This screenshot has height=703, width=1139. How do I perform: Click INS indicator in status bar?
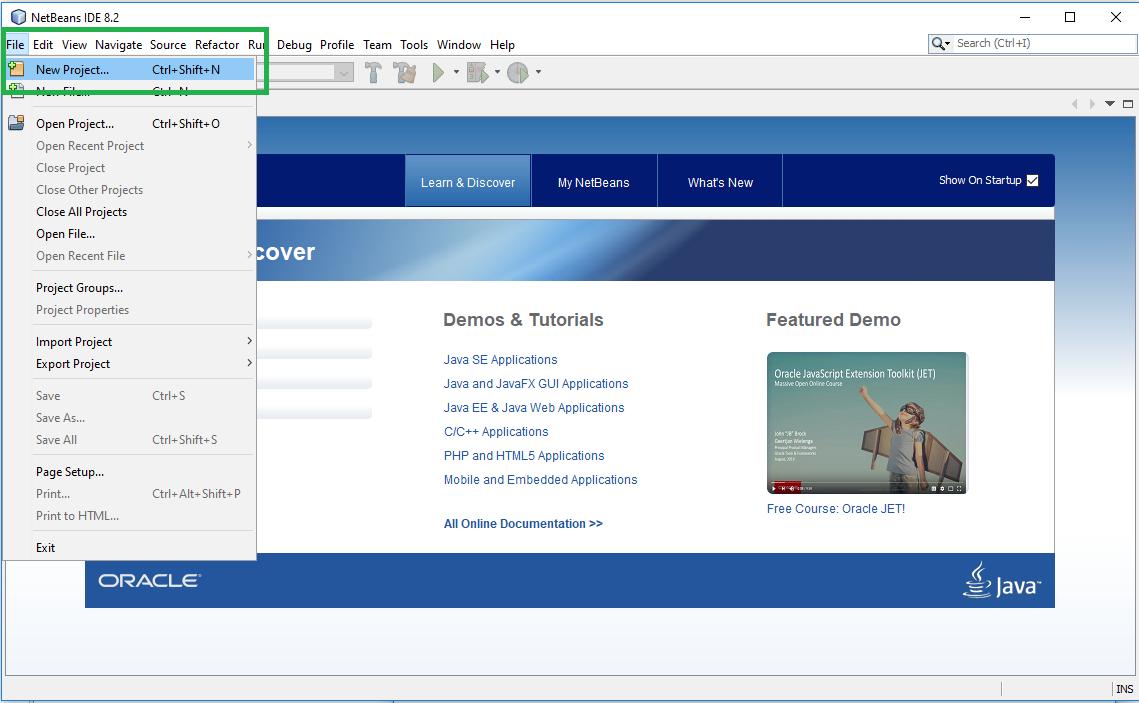(1124, 689)
